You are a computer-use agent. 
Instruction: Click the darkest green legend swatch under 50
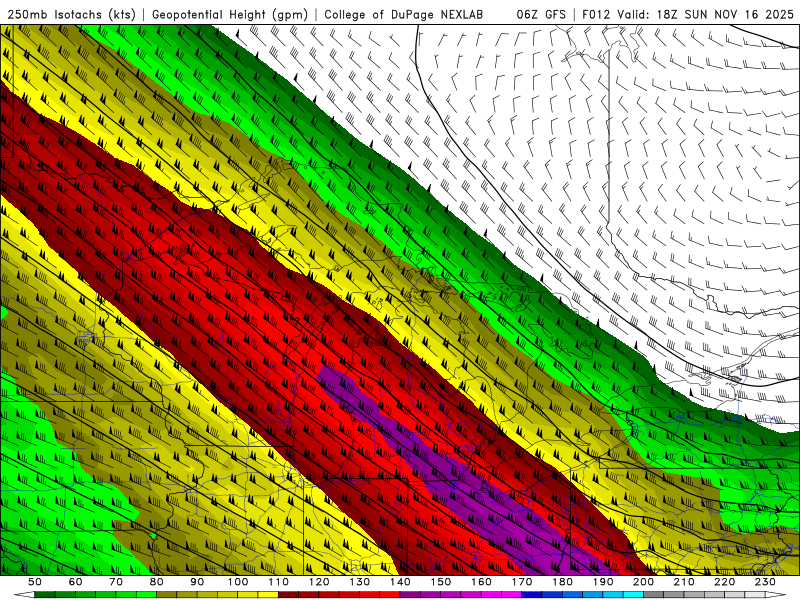point(45,595)
